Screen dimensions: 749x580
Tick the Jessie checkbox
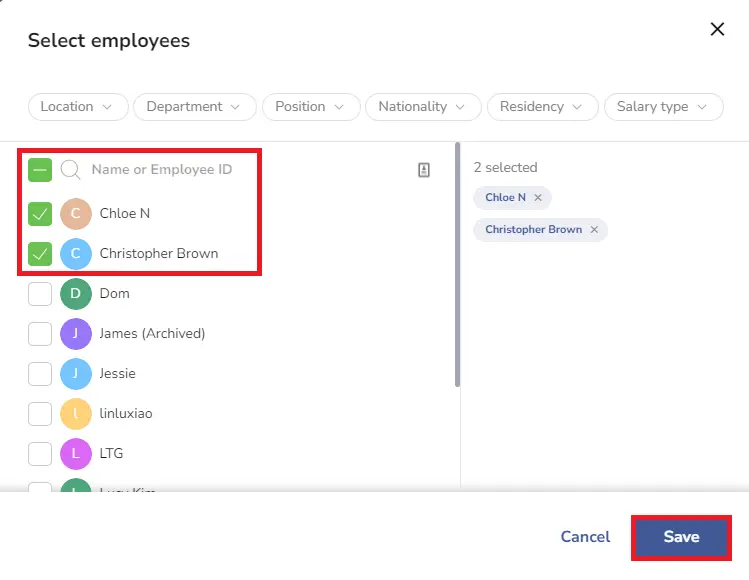click(x=40, y=374)
